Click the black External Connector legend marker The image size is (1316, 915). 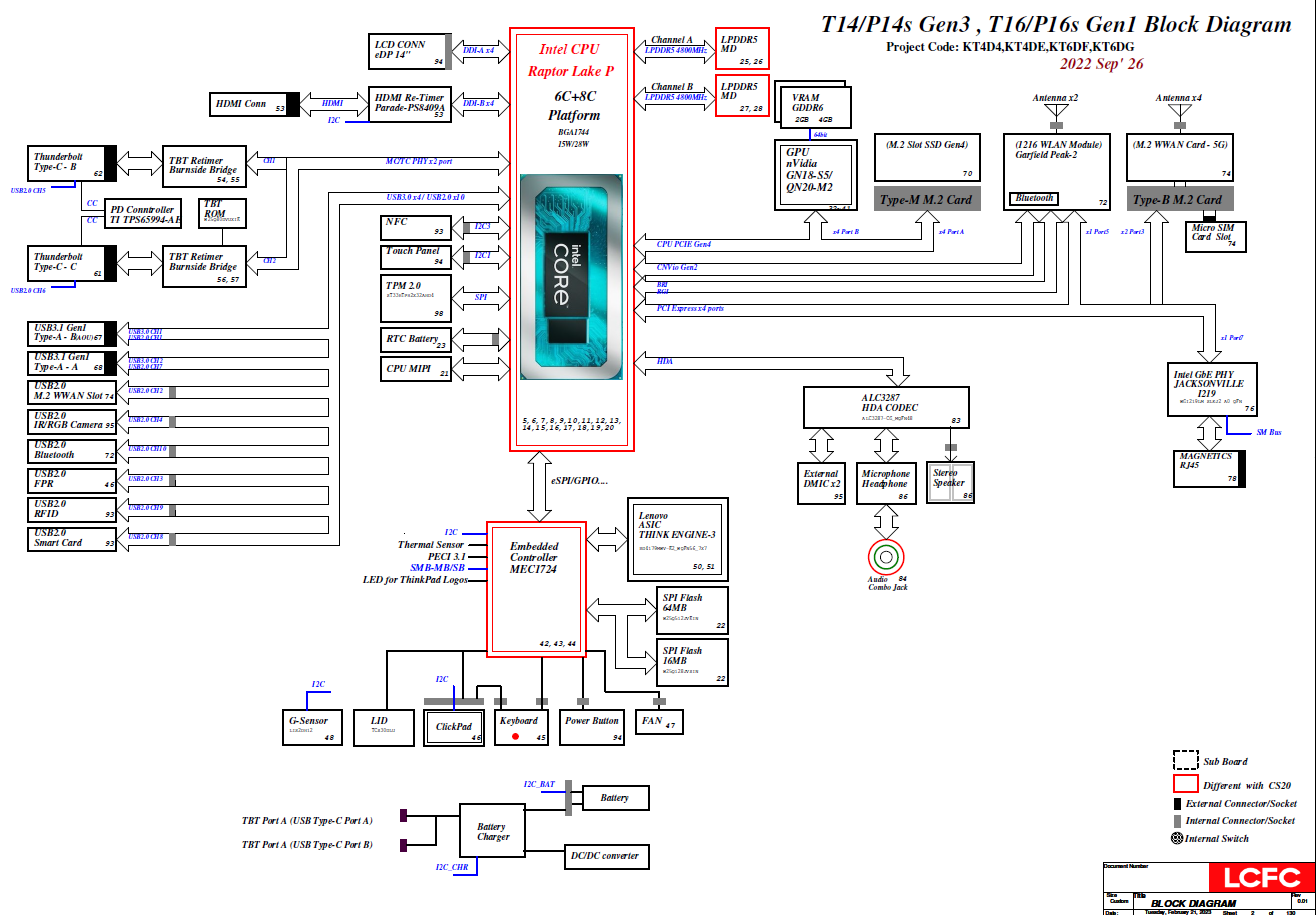tap(1177, 803)
